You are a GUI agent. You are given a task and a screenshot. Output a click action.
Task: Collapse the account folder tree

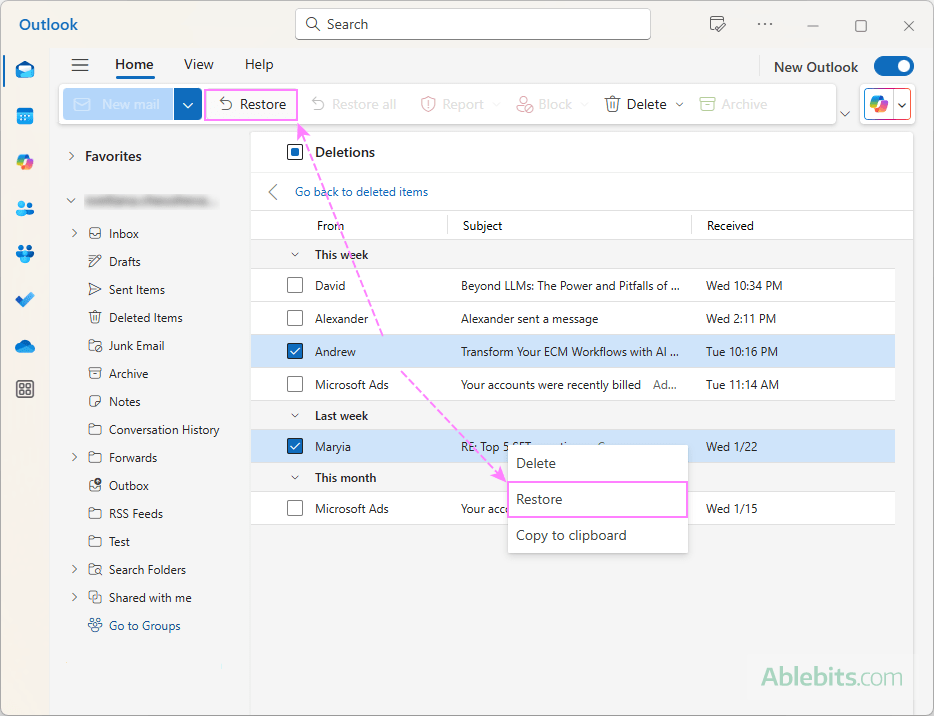pos(71,201)
